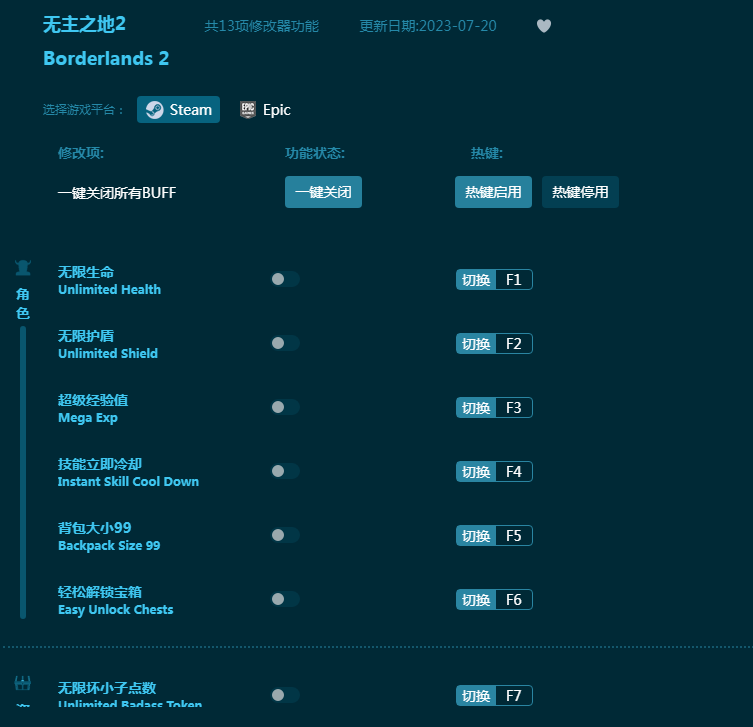Image resolution: width=753 pixels, height=727 pixels.
Task: Click the F5 hotkey field
Action: click(x=514, y=535)
